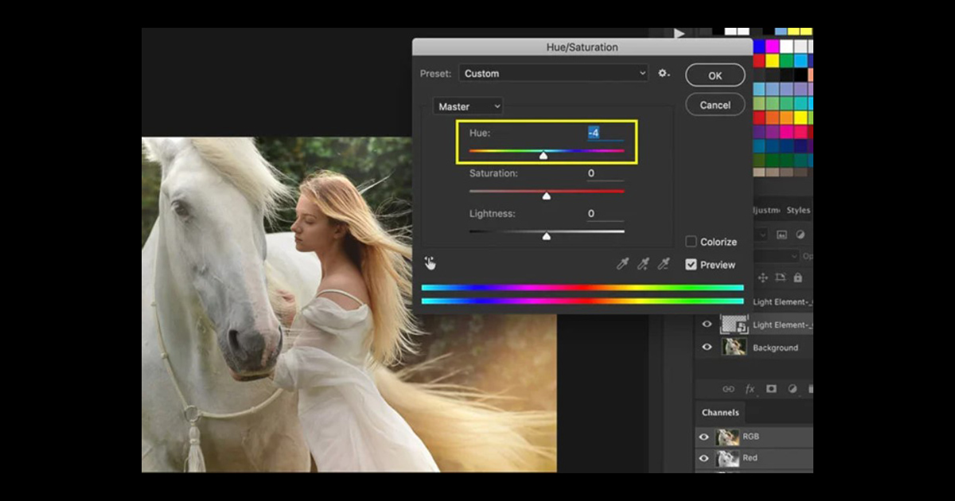Pick the orange swatch next to red

pos(772,117)
